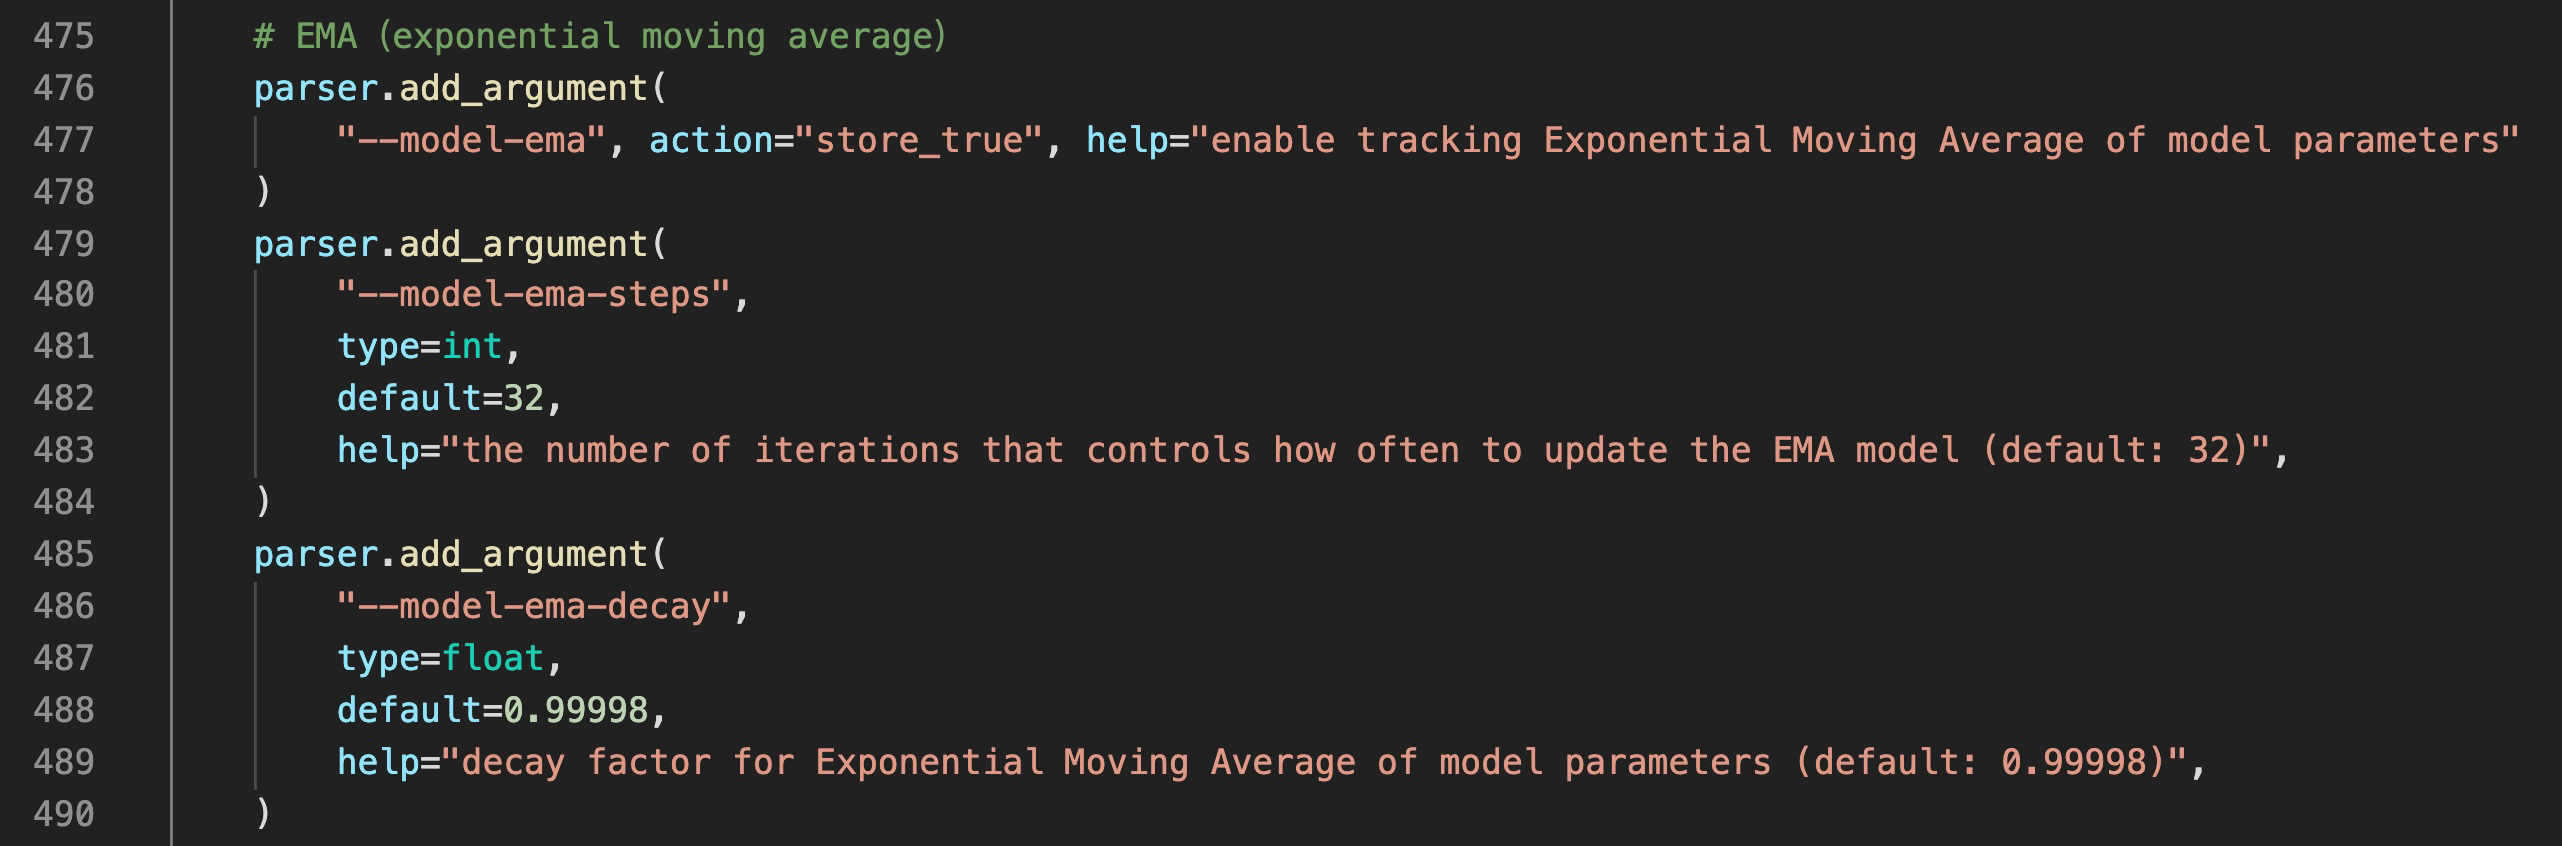Click add_argument on line 485

click(524, 554)
